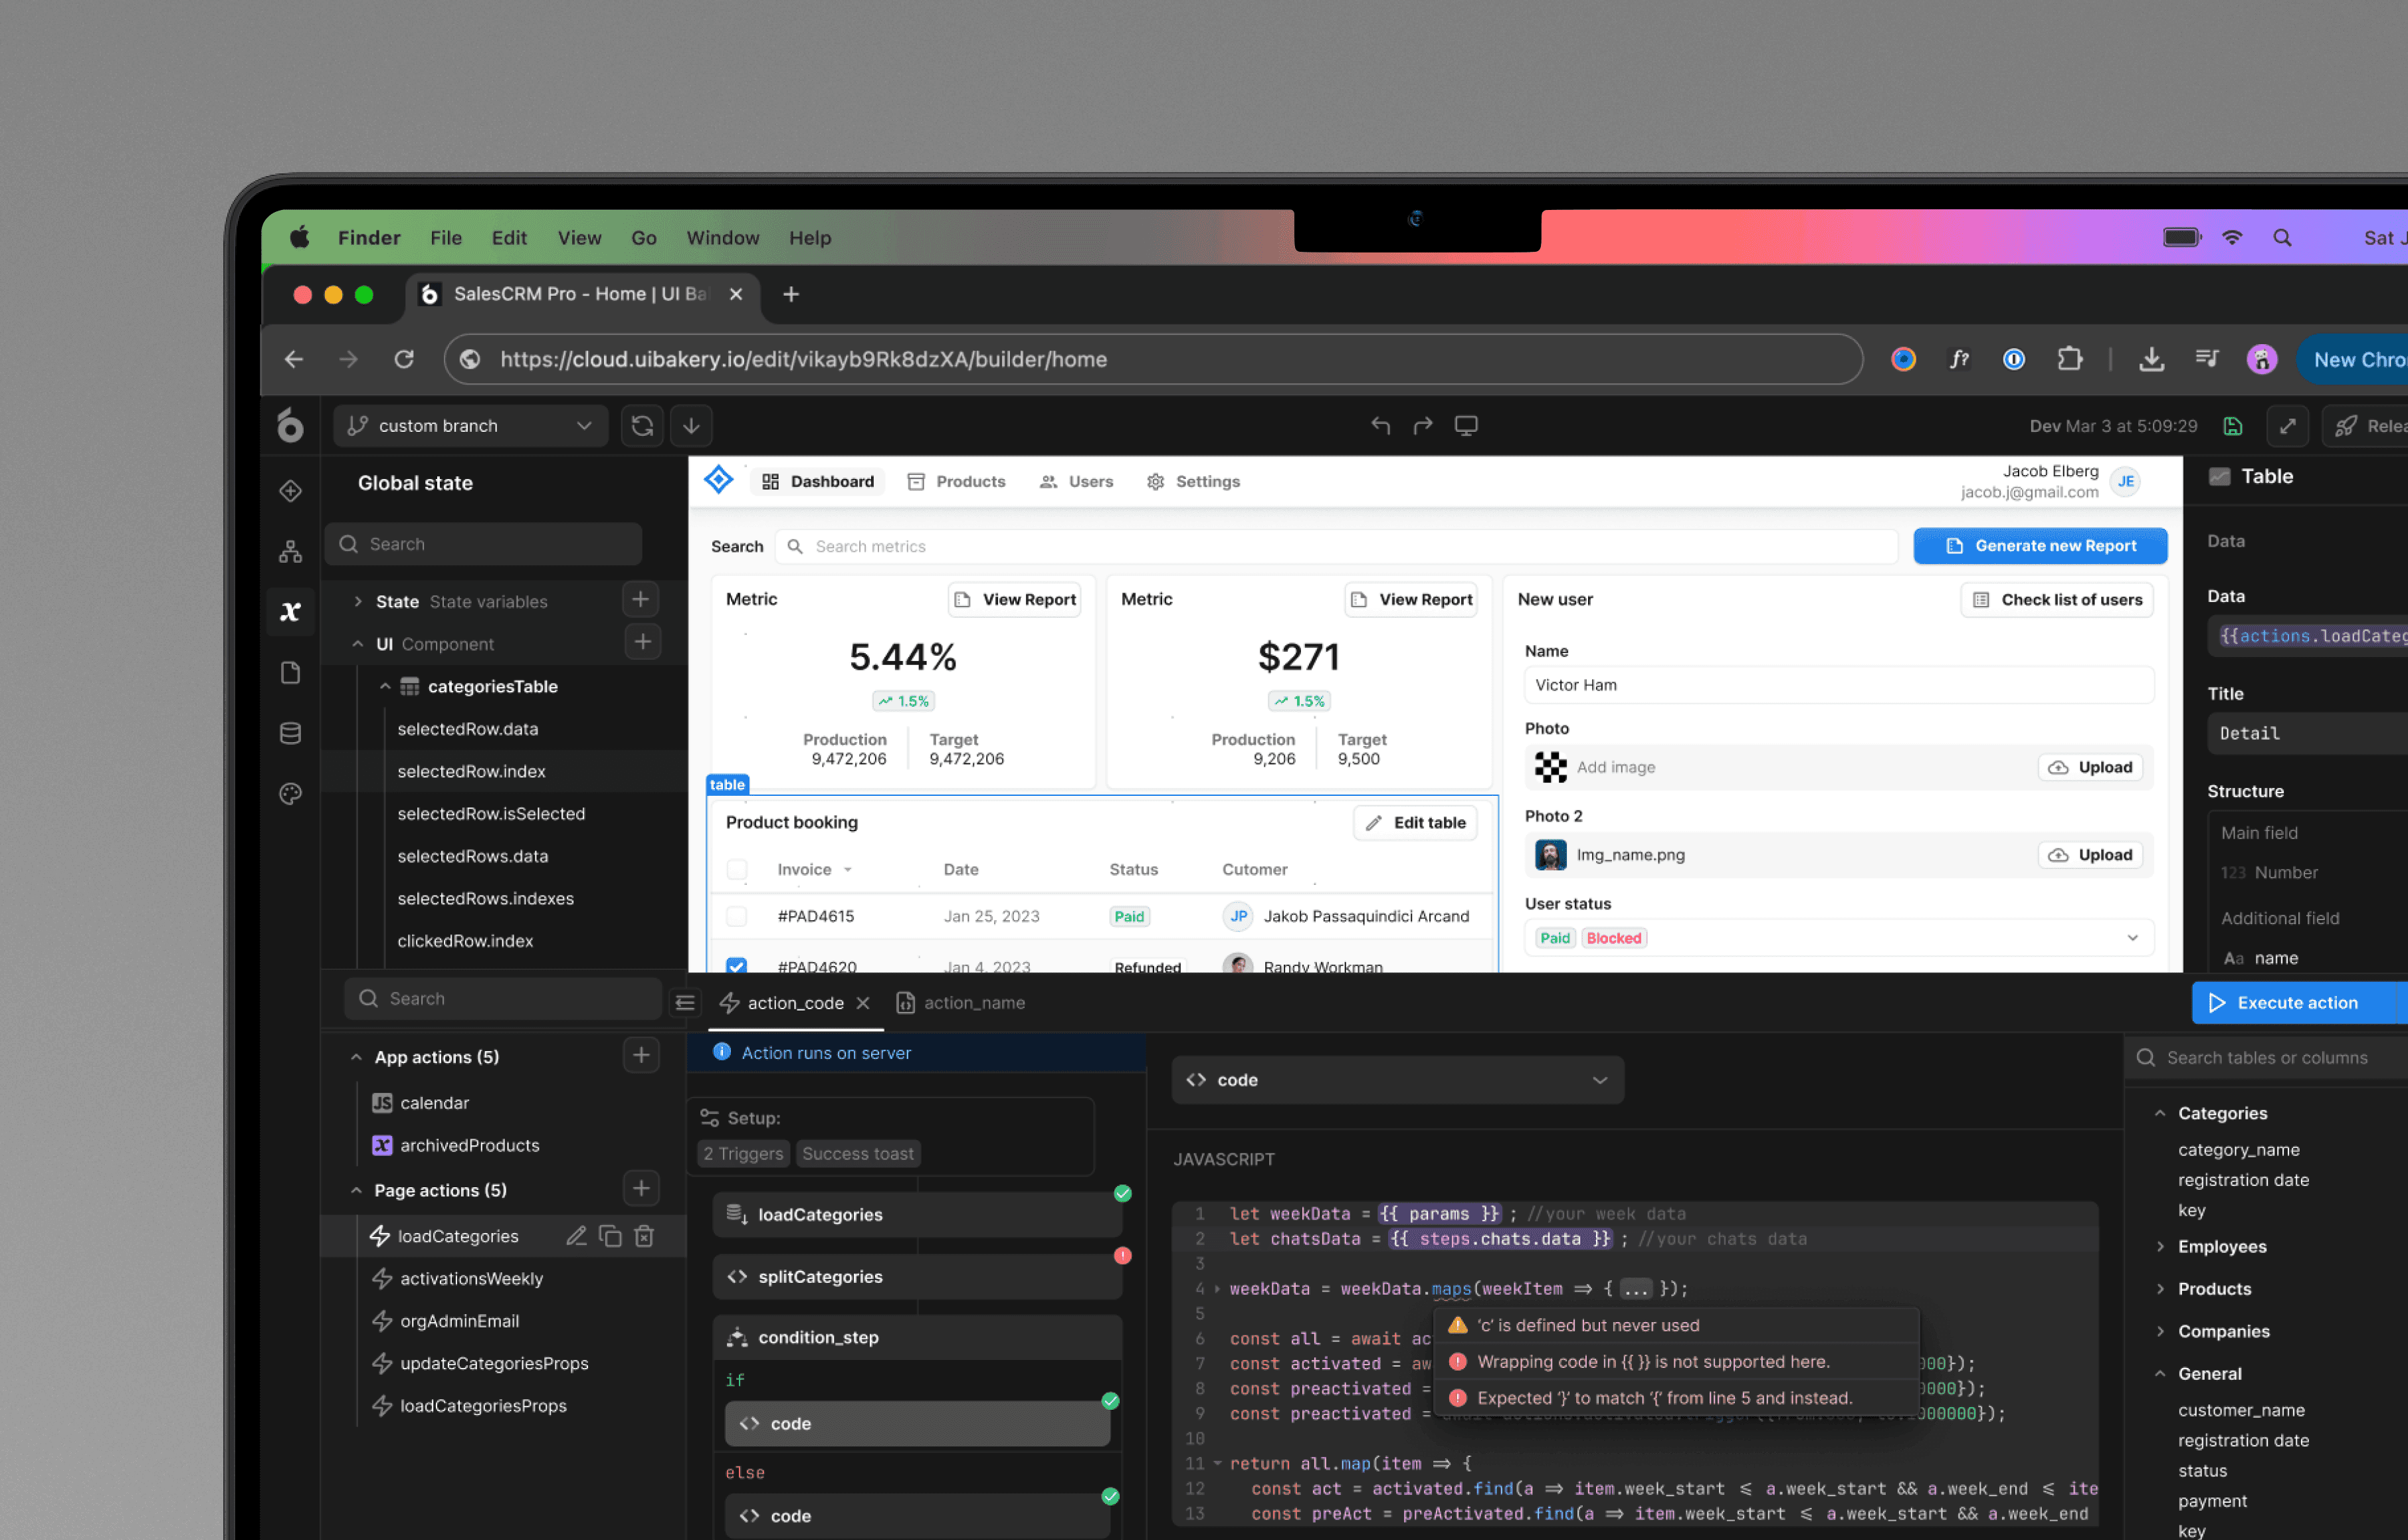Open the desktop preview device icon
This screenshot has width=2408, height=1540.
click(x=1466, y=426)
